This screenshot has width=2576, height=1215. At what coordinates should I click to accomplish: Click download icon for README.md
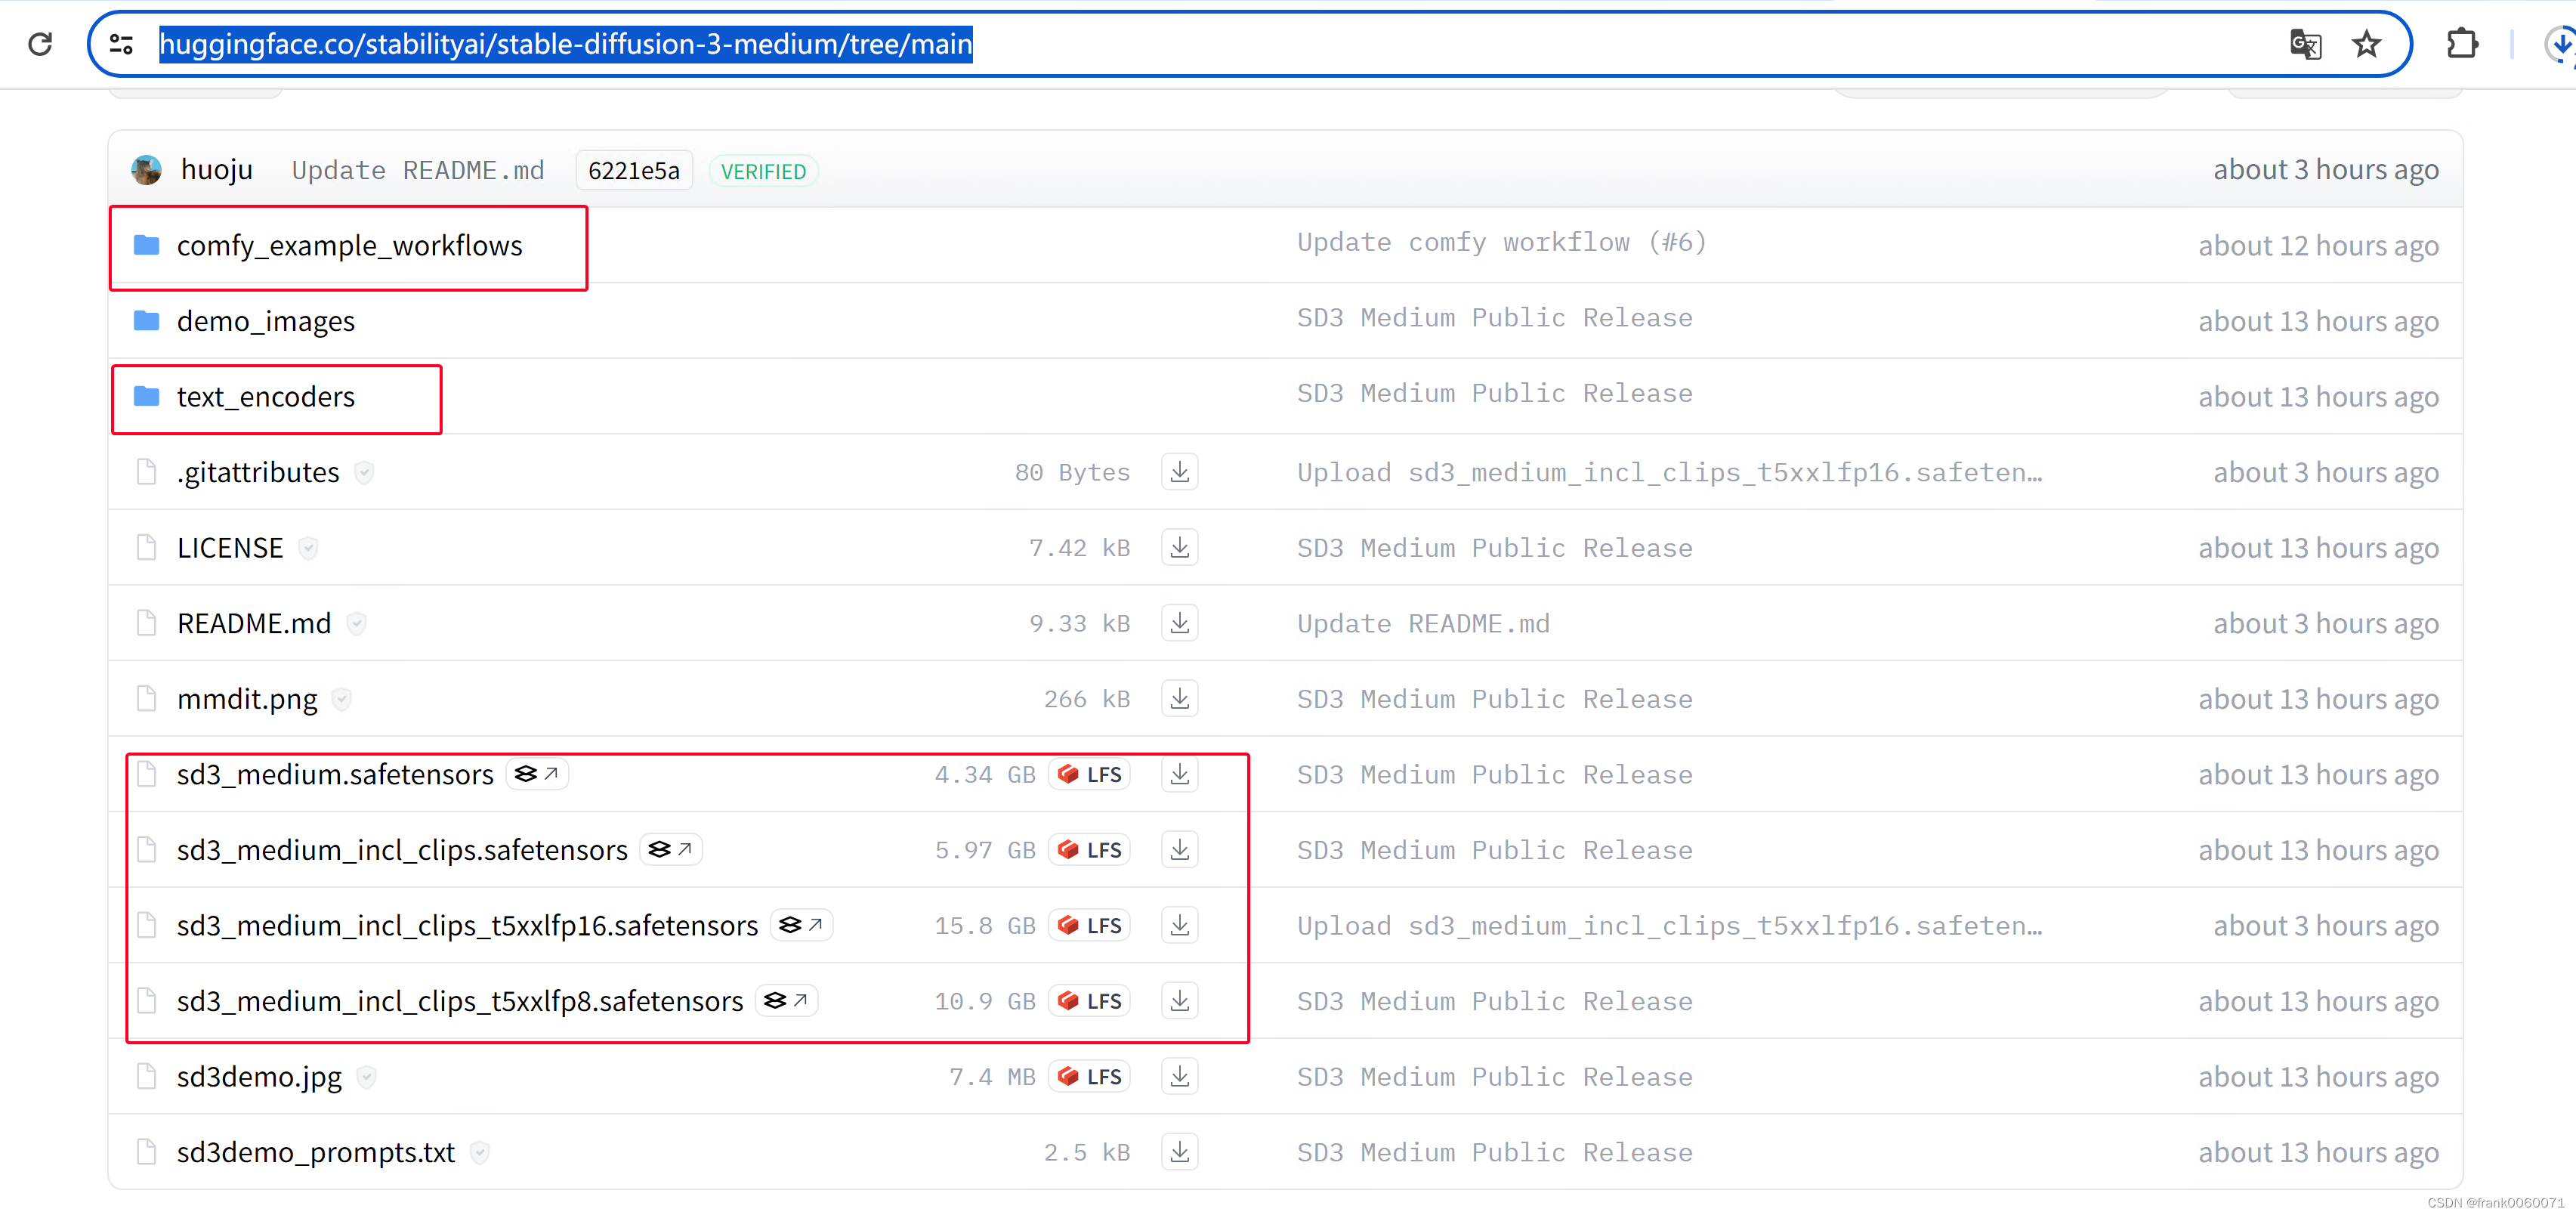pos(1180,624)
